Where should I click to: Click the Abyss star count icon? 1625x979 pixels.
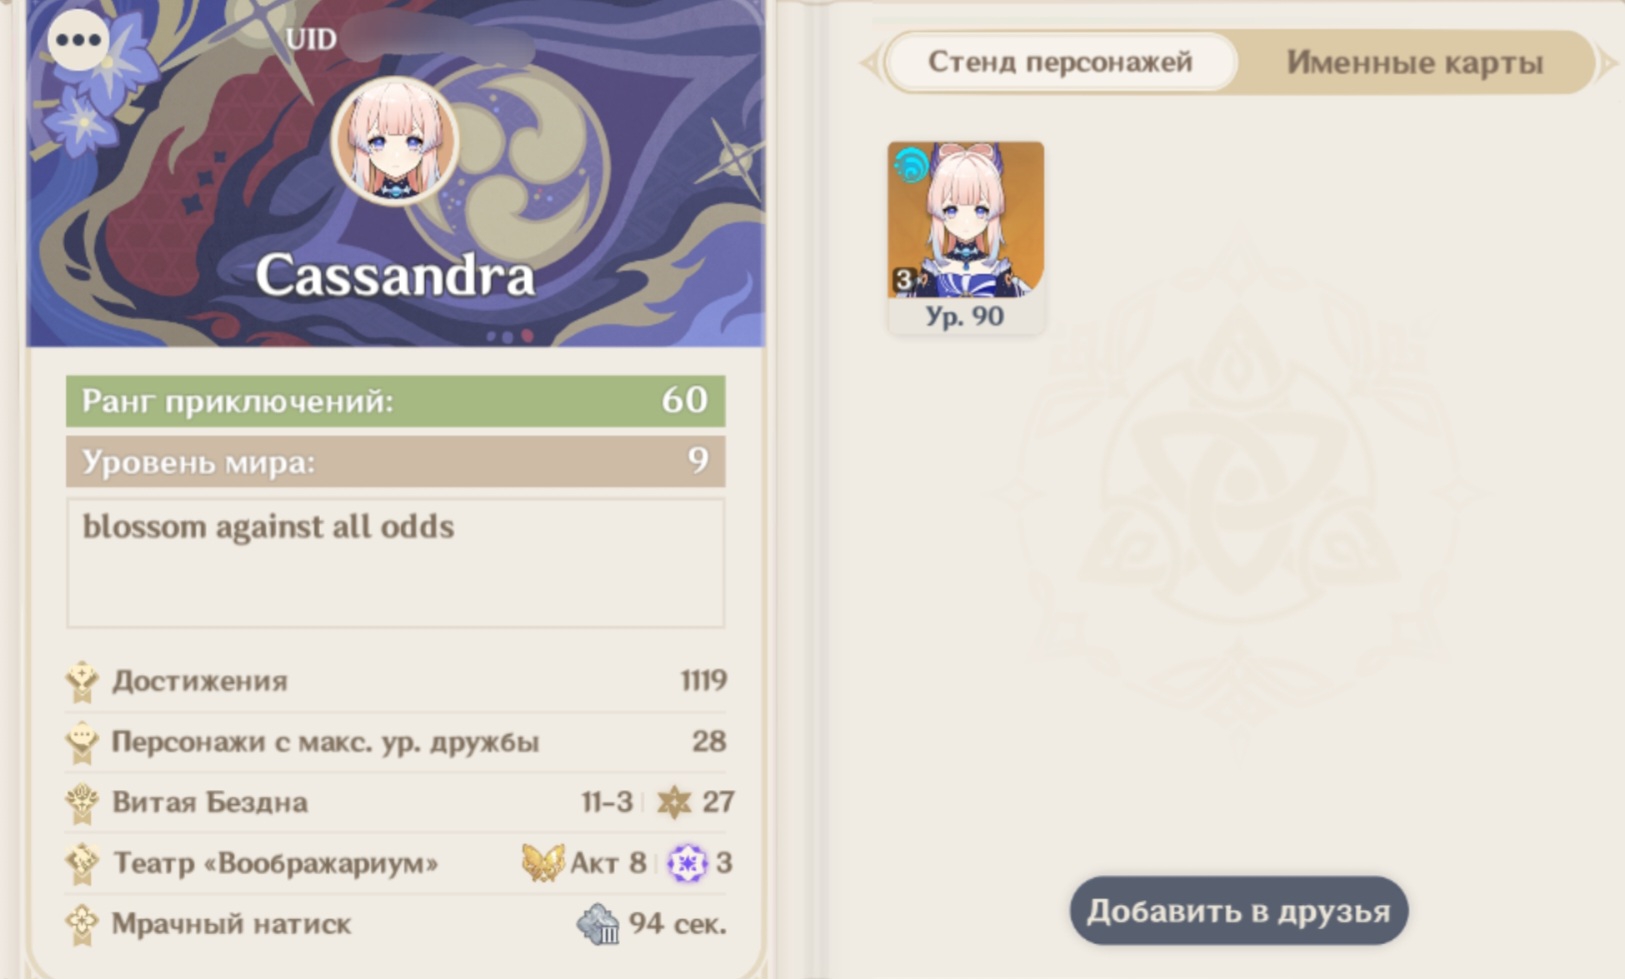point(674,802)
